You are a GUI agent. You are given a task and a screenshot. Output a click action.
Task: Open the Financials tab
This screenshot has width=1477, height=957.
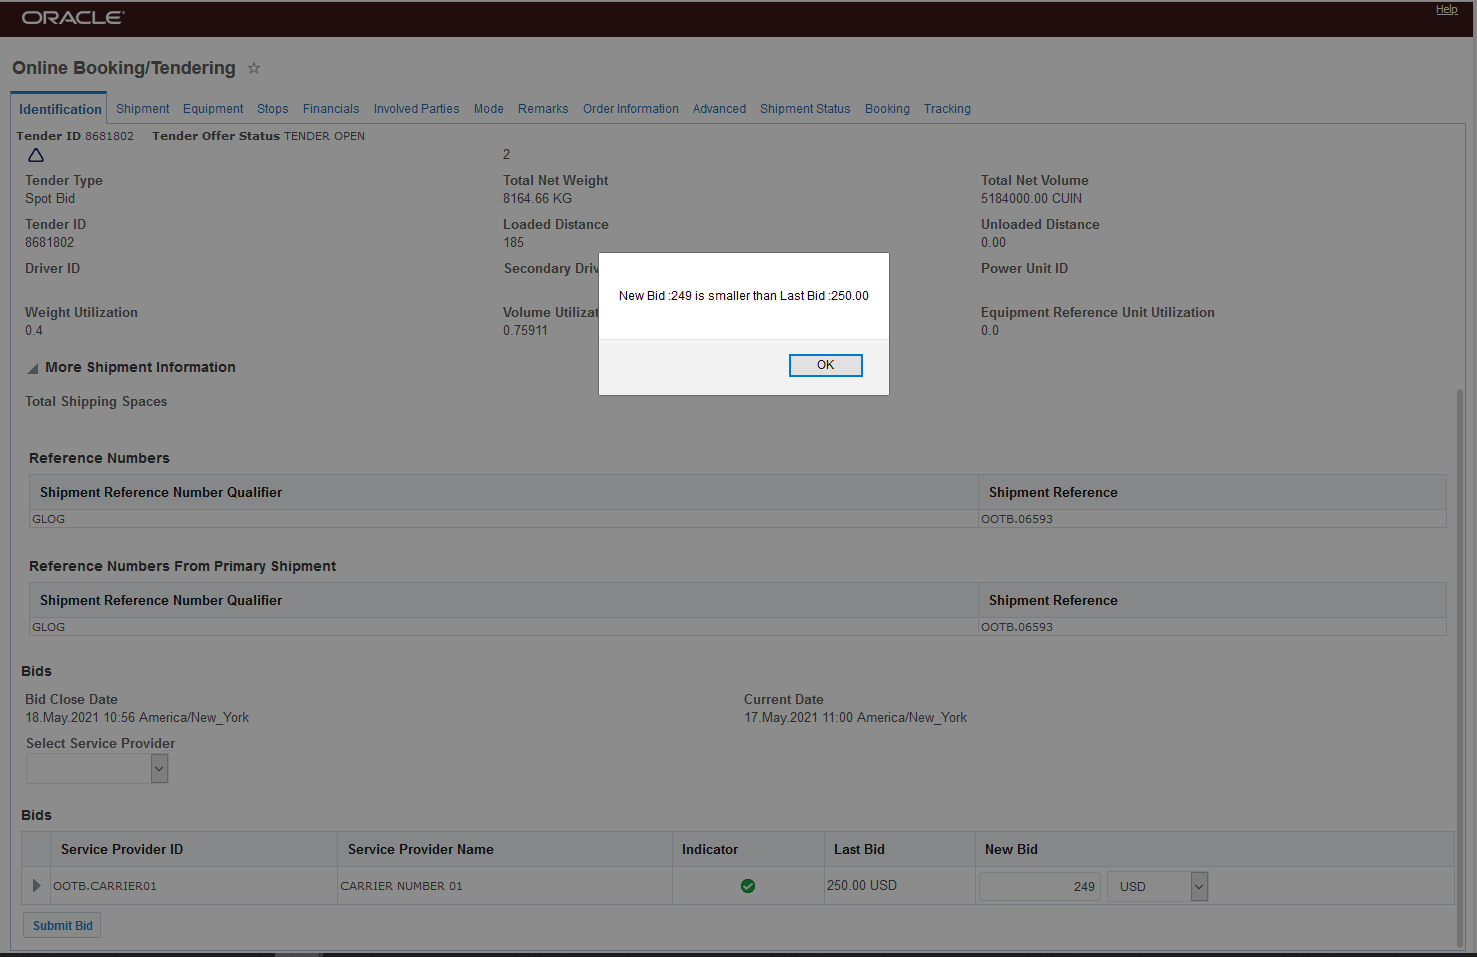(x=331, y=109)
